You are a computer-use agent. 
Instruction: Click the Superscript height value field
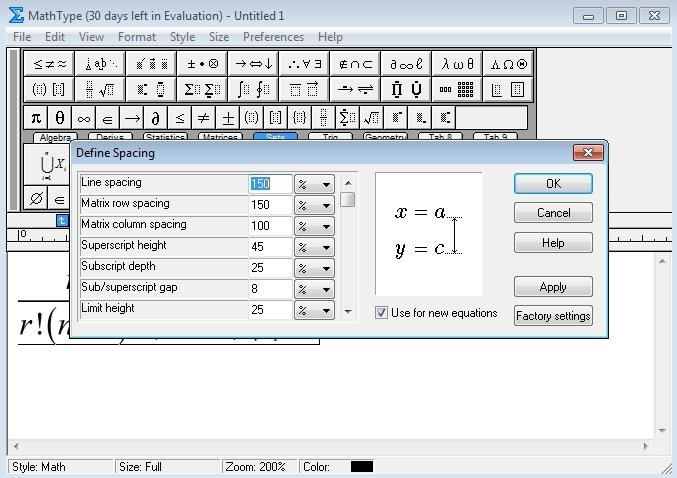[270, 247]
